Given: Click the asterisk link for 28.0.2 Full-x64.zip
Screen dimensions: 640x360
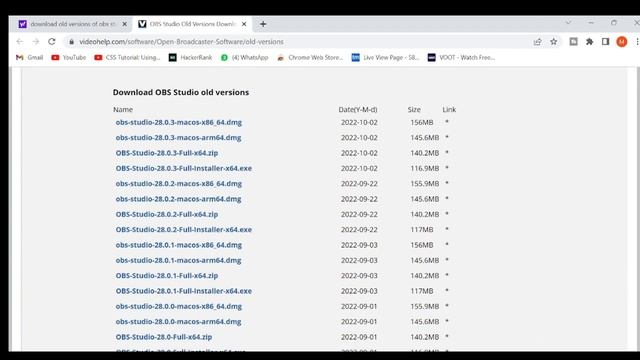Looking at the screenshot, I should click(447, 214).
